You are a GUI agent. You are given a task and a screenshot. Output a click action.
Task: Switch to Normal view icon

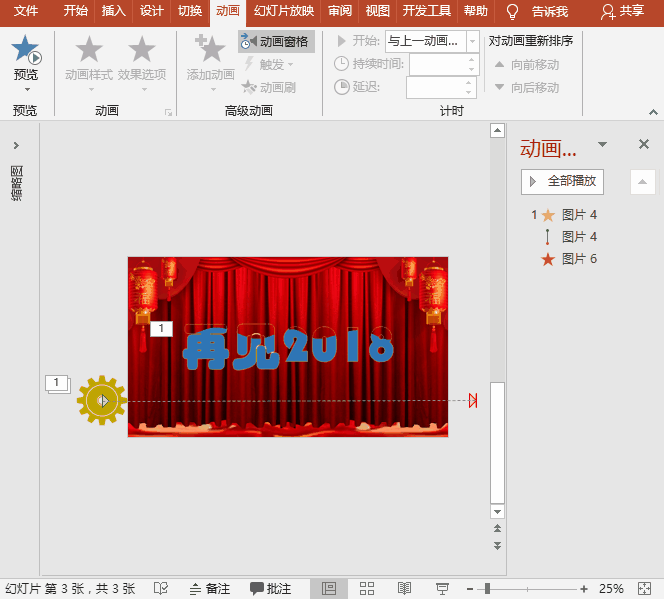(329, 589)
